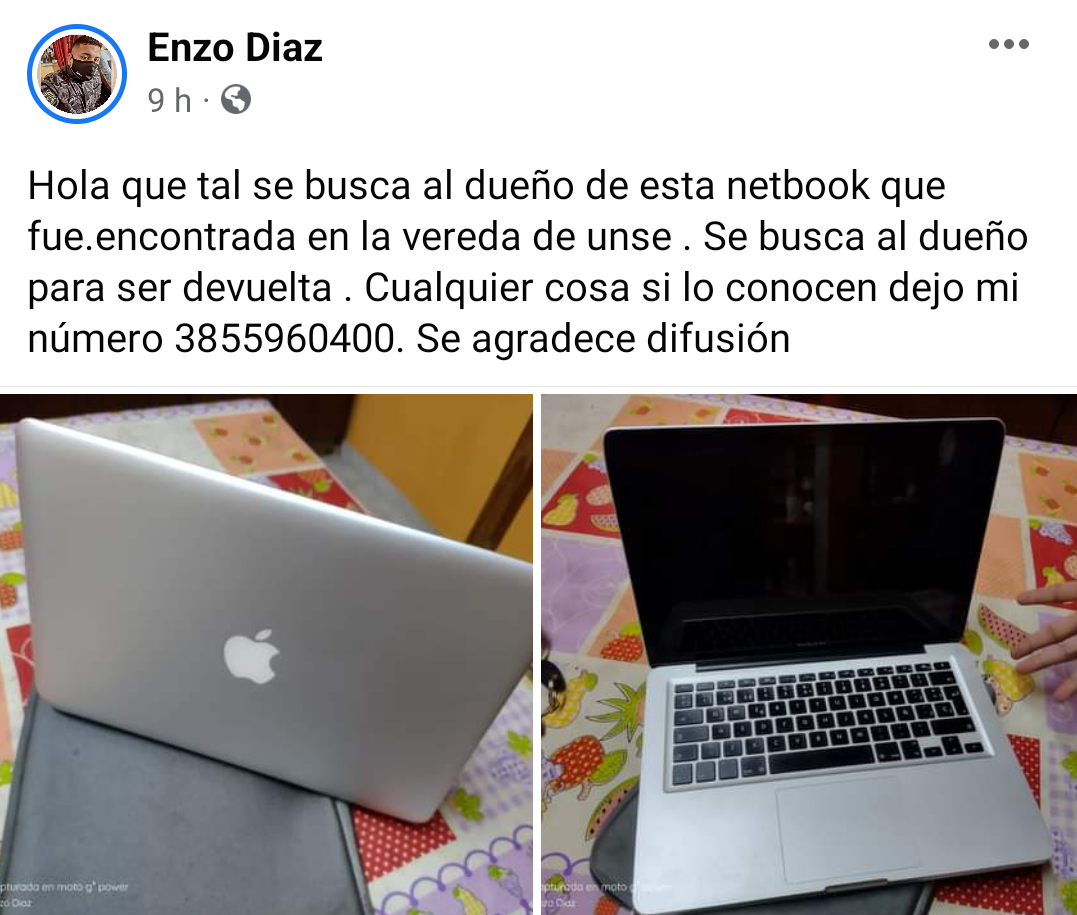Viewport: 1077px width, 915px height.
Task: Click the Apple logo on the laptop lid
Action: pyautogui.click(x=251, y=656)
